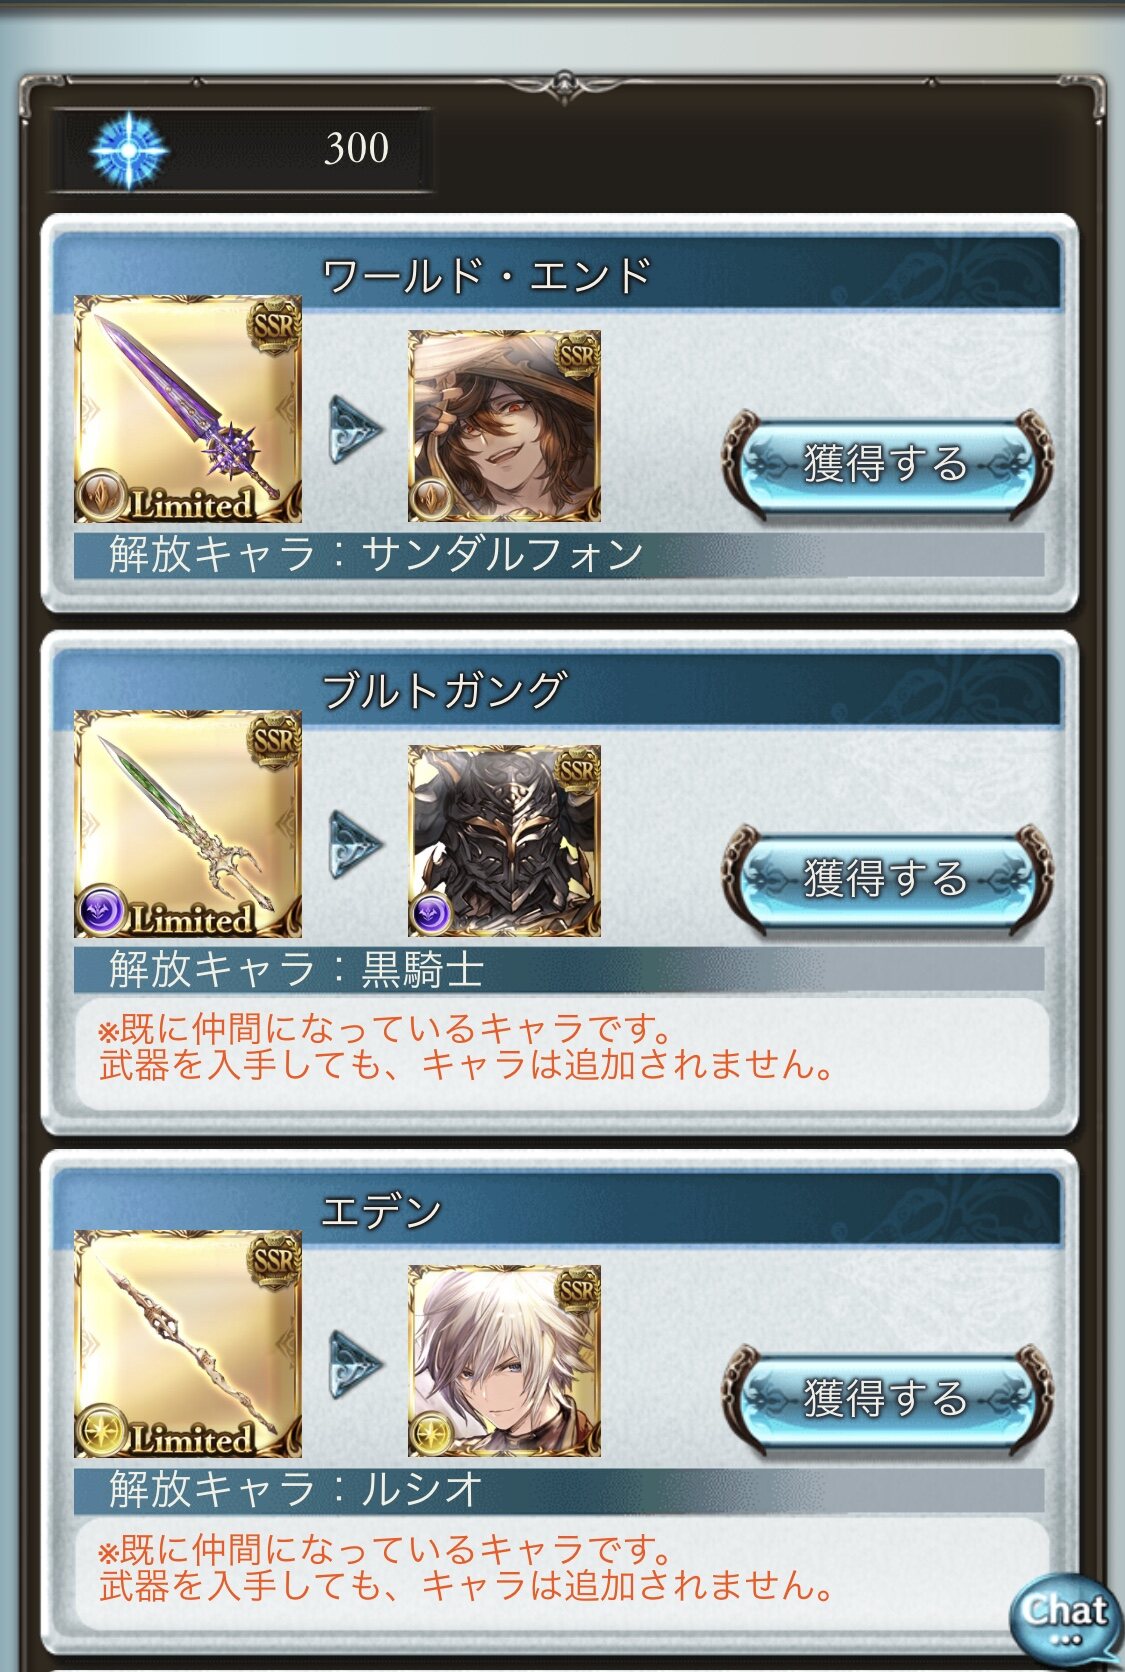
Task: Tap the blue spark crystal icon
Action: [129, 150]
